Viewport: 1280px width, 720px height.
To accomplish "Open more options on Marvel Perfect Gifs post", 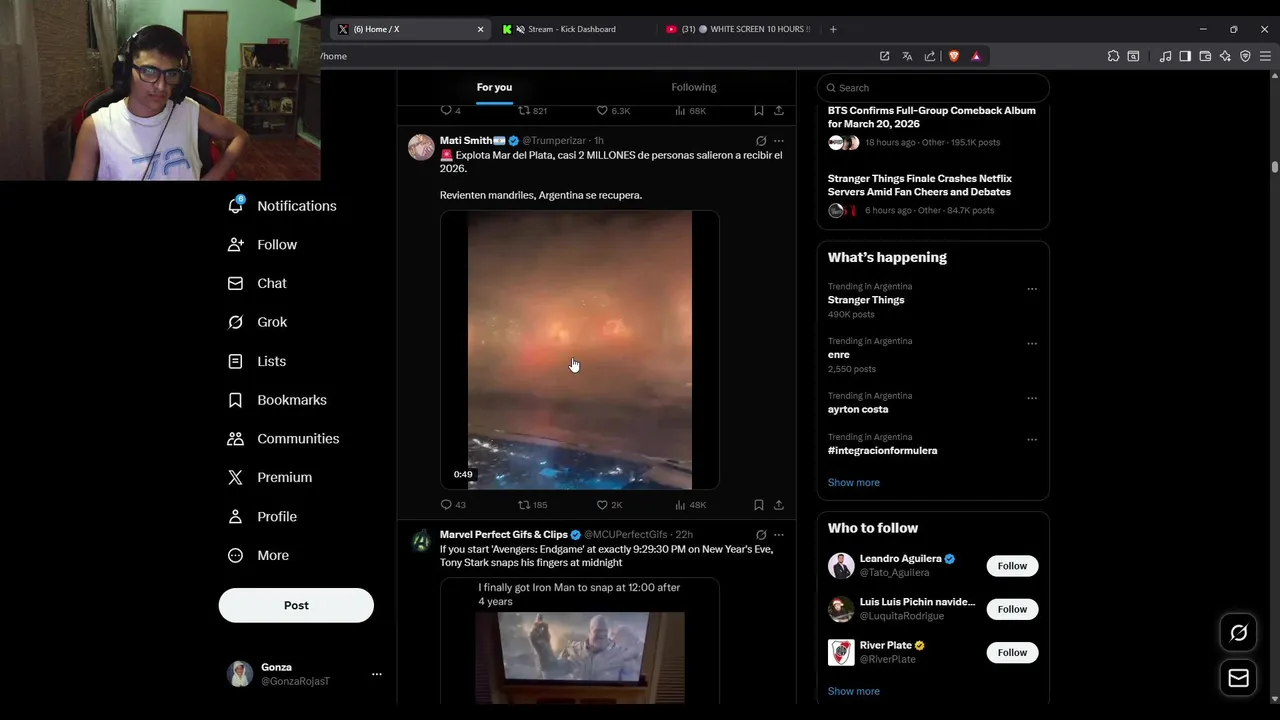I will (779, 535).
